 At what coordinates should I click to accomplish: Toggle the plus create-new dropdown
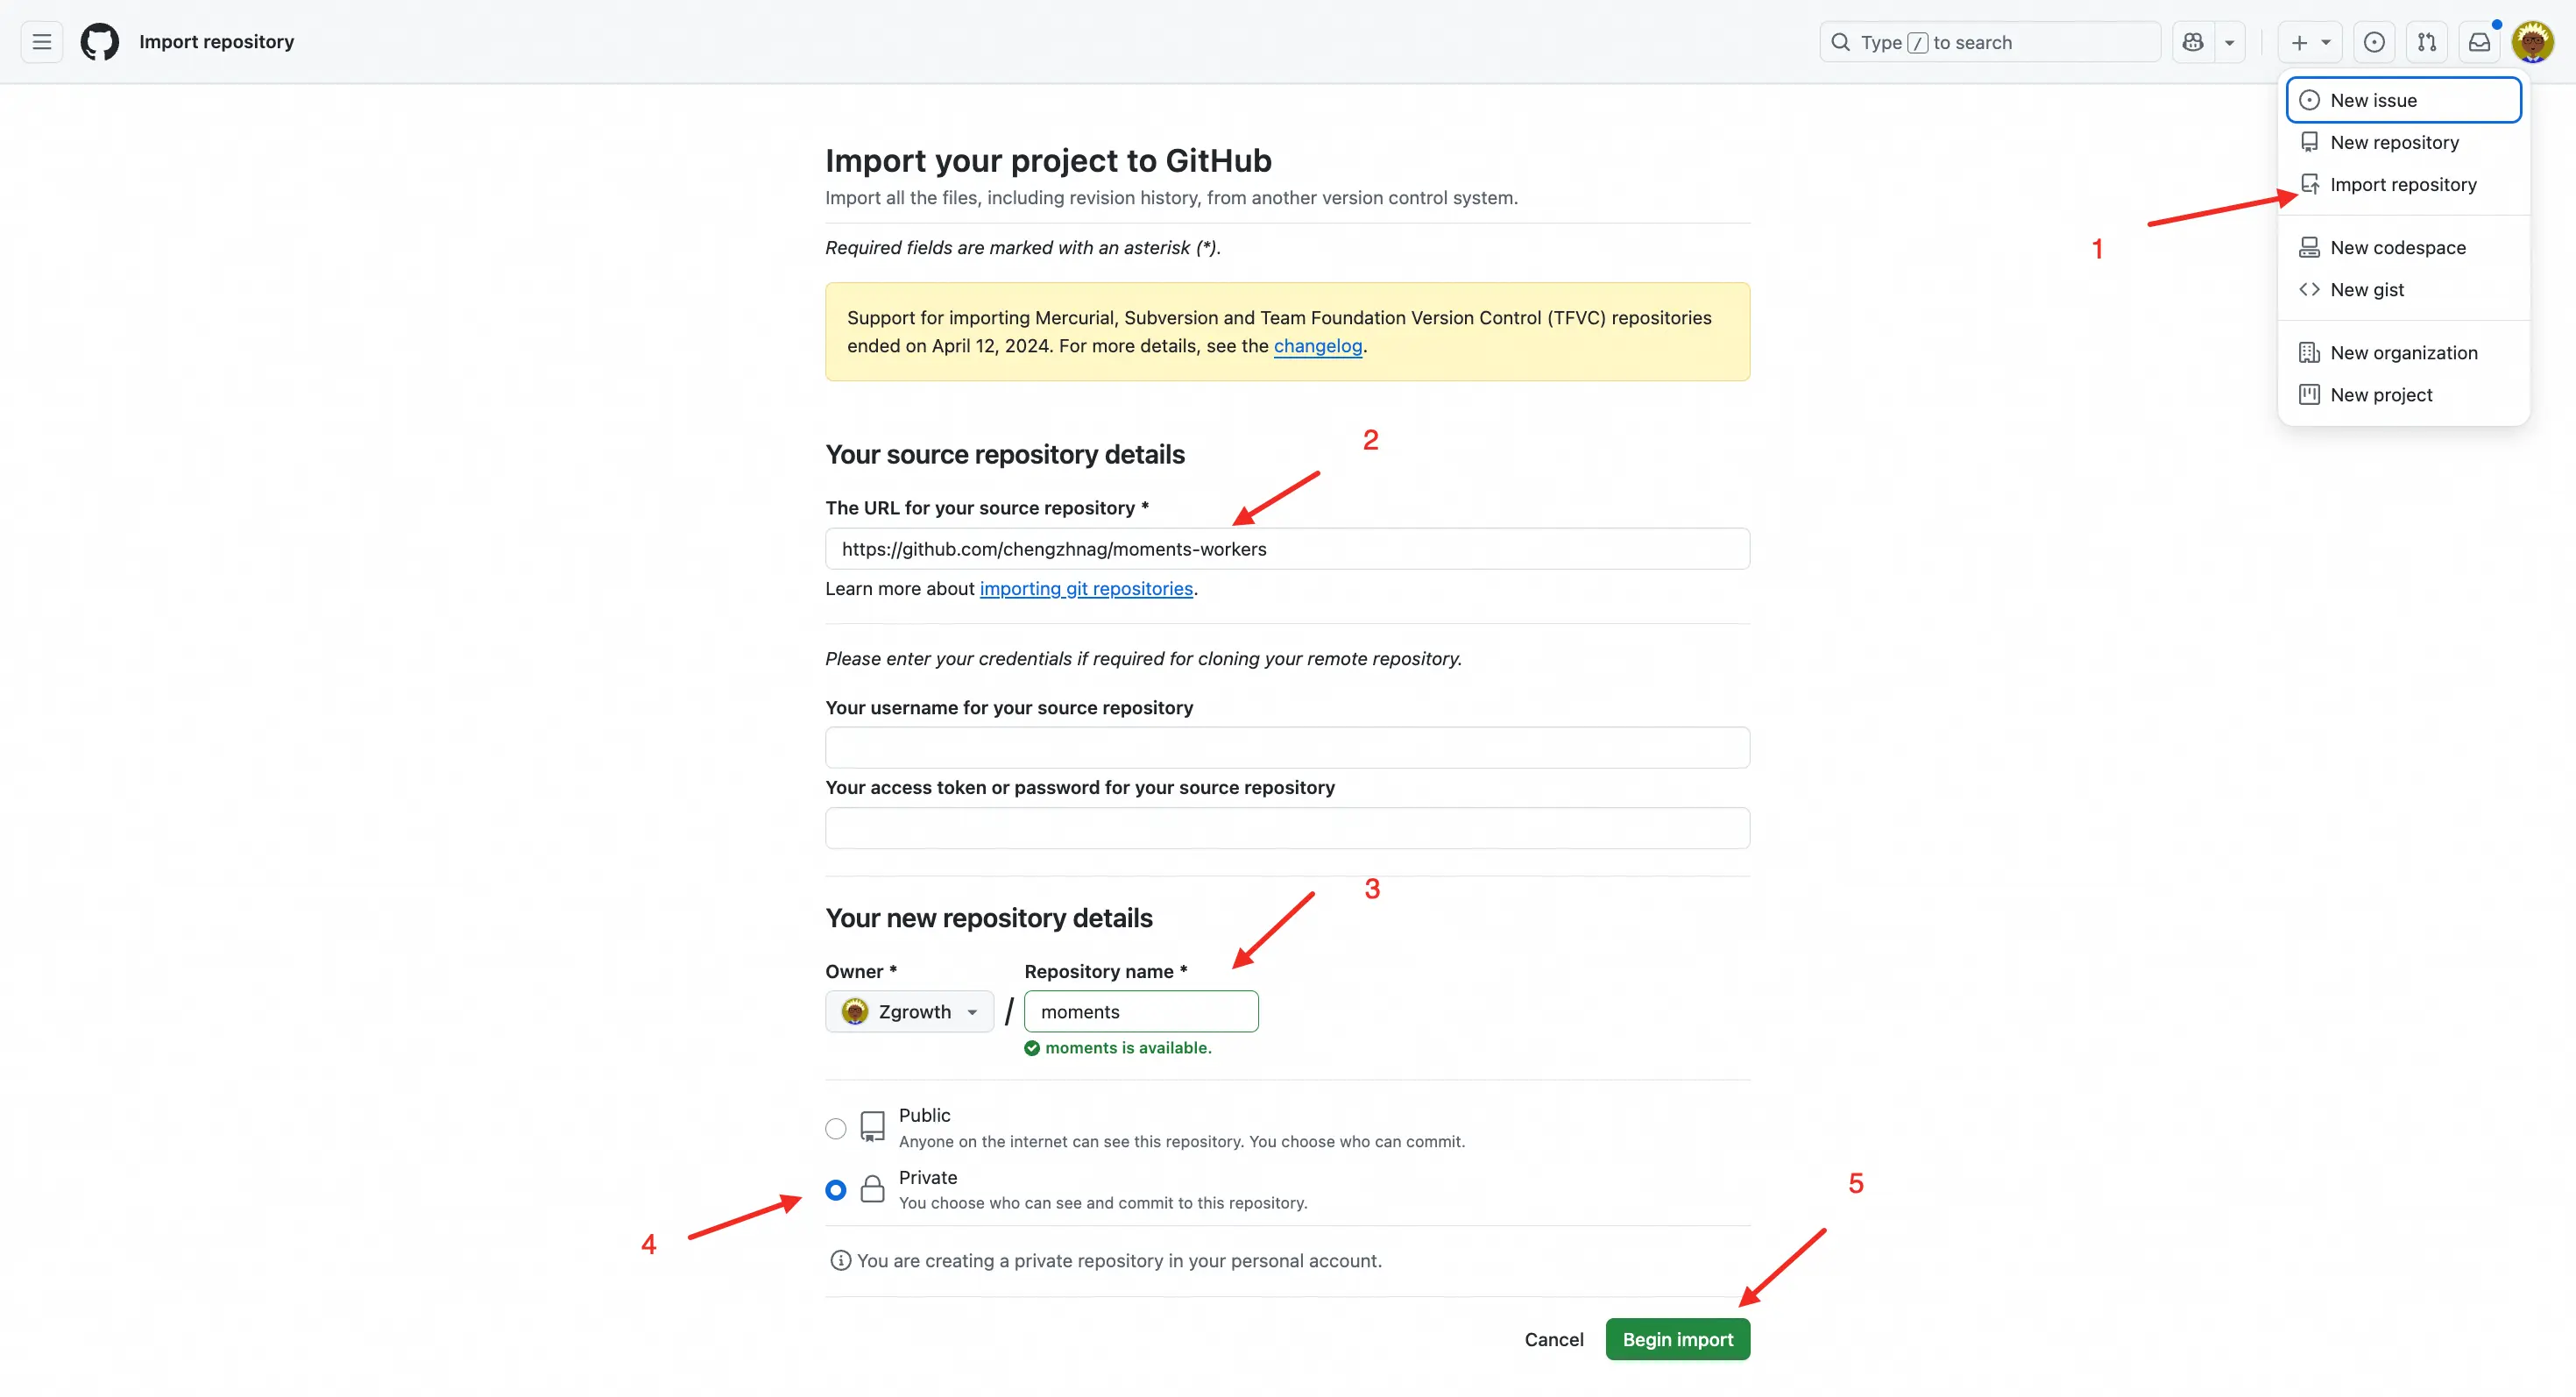coord(2309,42)
